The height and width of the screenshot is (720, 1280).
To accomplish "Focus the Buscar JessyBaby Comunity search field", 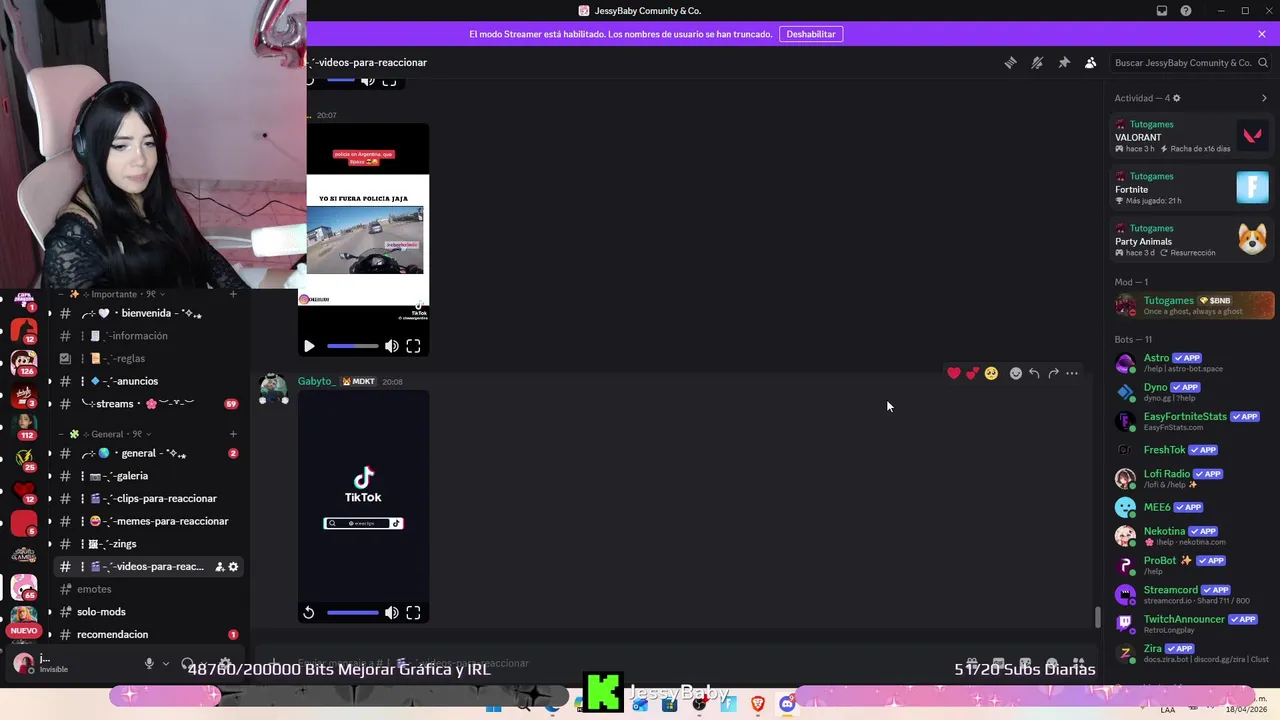I will point(1190,63).
